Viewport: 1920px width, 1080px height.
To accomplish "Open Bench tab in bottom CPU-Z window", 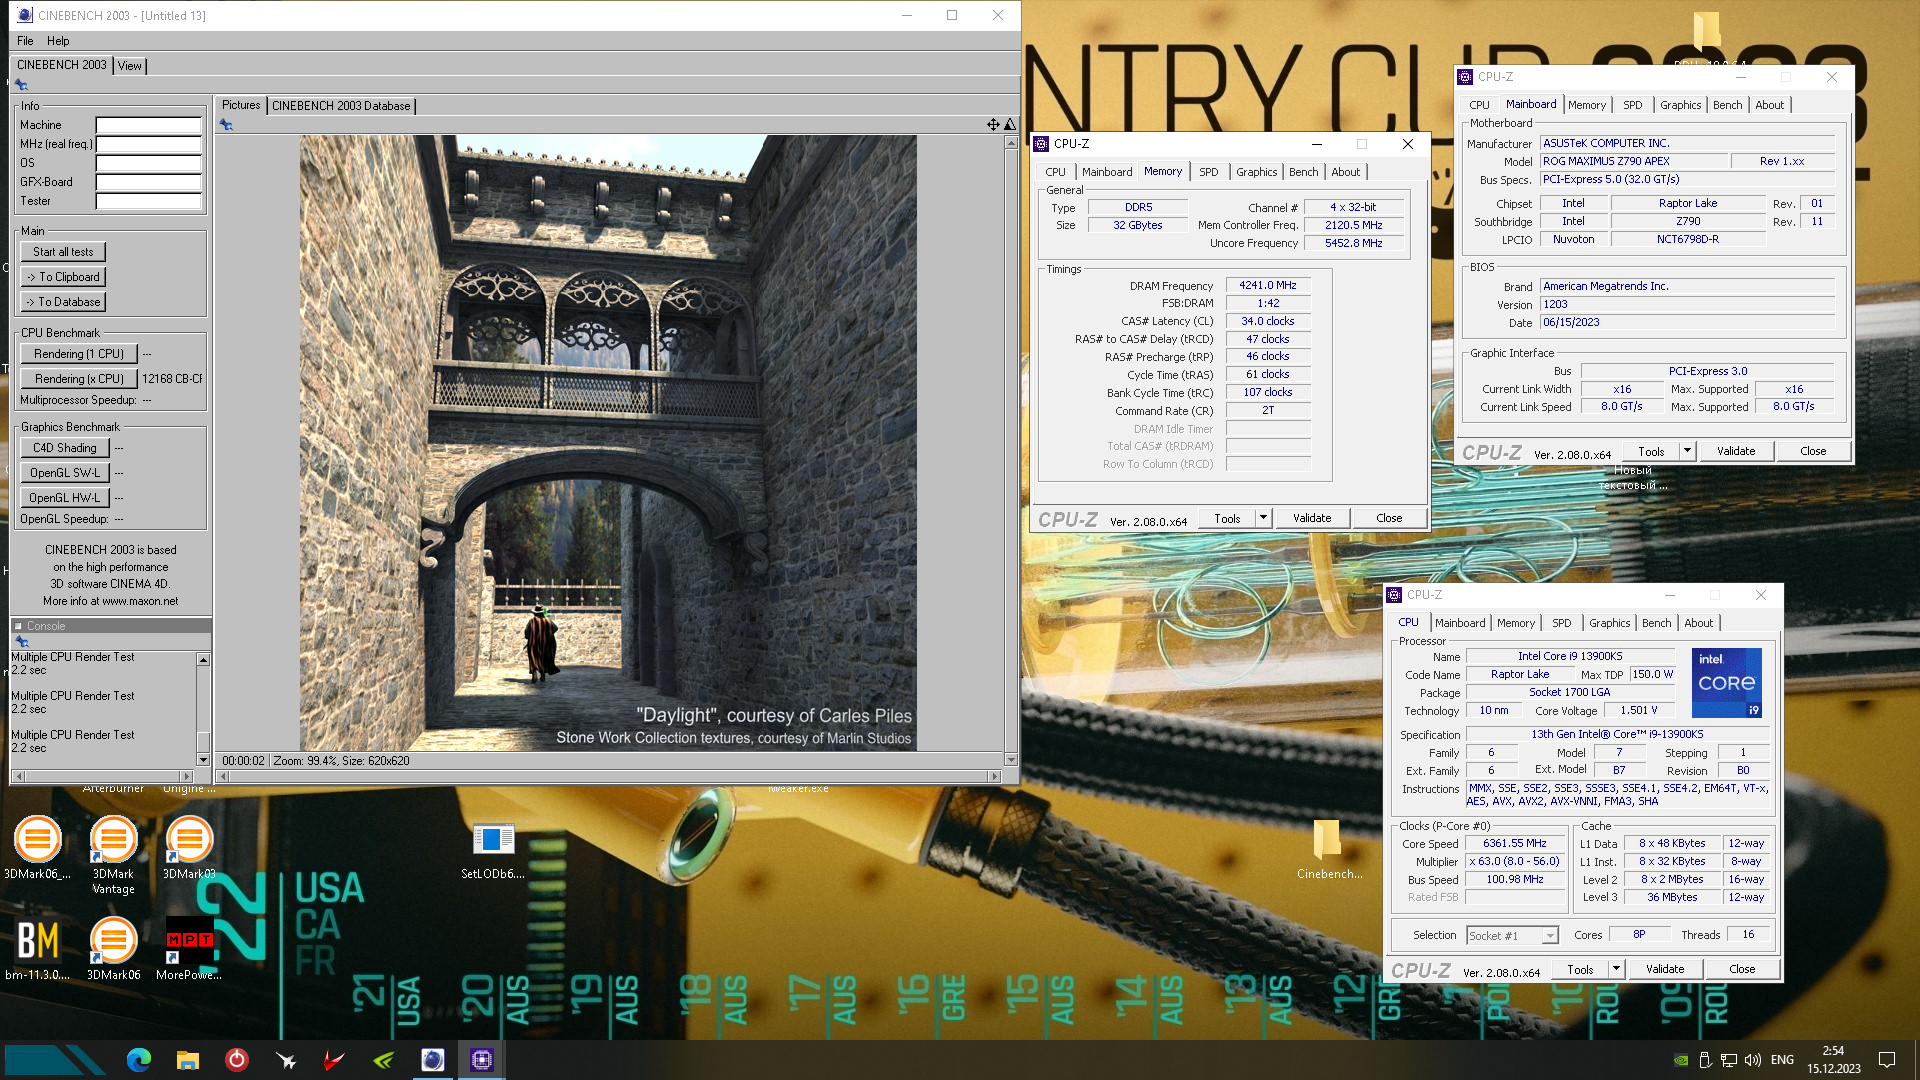I will pyautogui.click(x=1656, y=623).
